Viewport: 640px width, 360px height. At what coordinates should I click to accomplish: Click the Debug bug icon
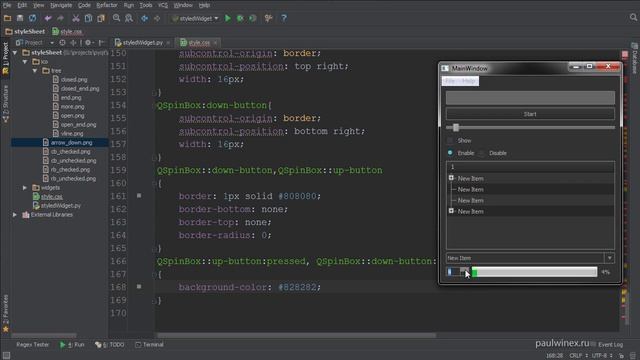point(240,18)
